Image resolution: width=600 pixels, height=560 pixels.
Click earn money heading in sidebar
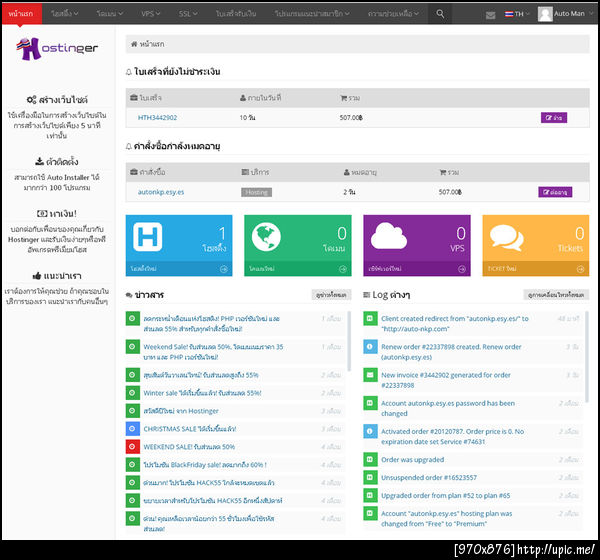click(57, 214)
